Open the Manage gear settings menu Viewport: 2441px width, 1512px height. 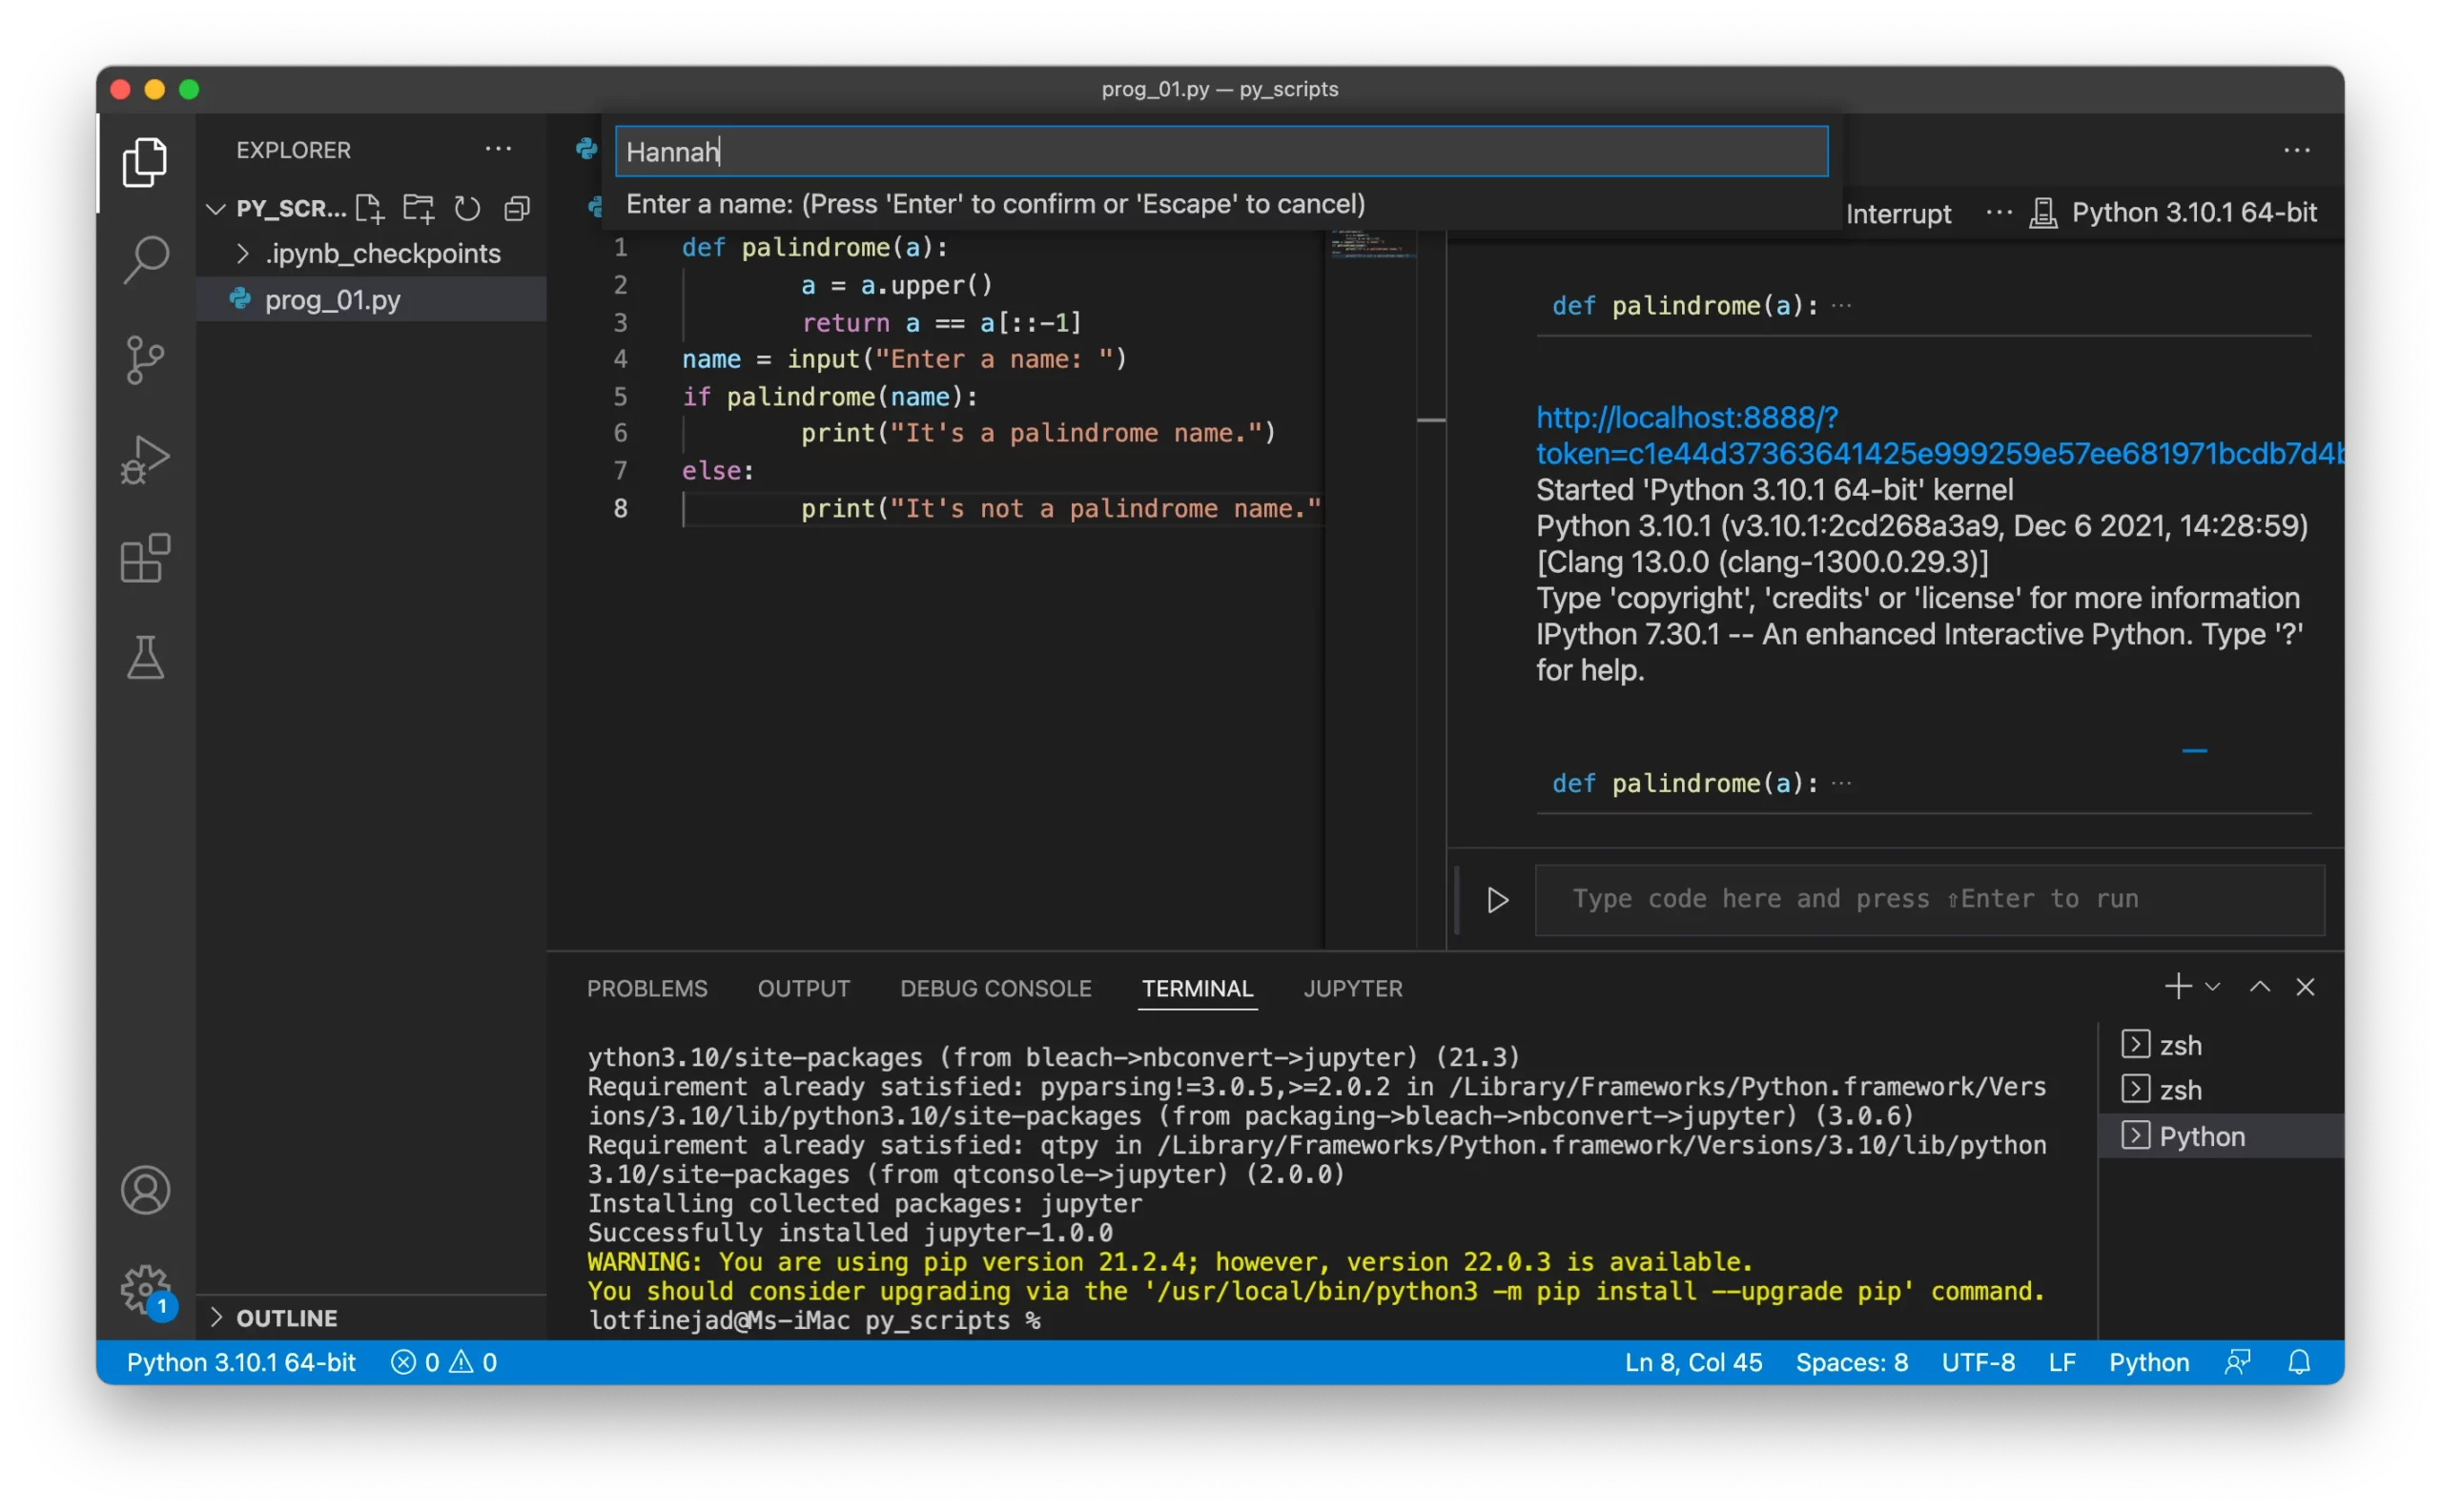pos(146,1288)
